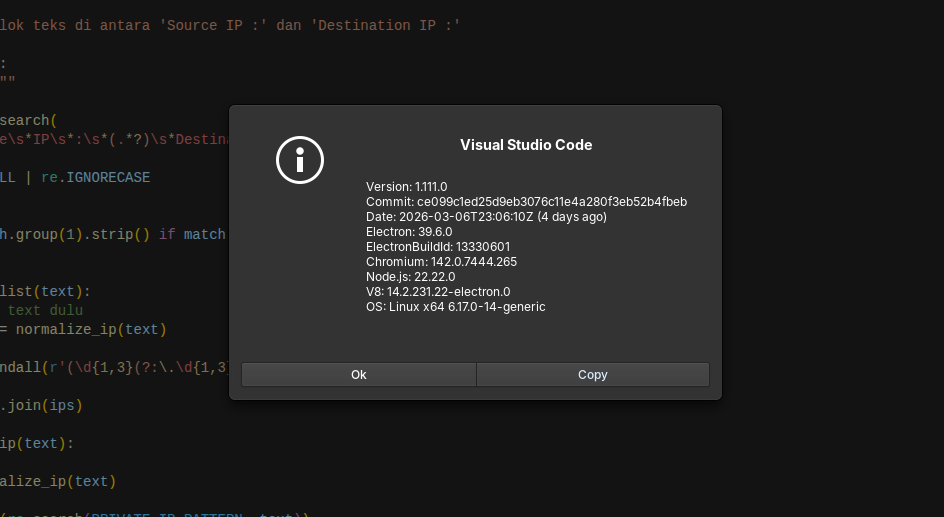
Task: Click the Commit hash line
Action: (526, 202)
